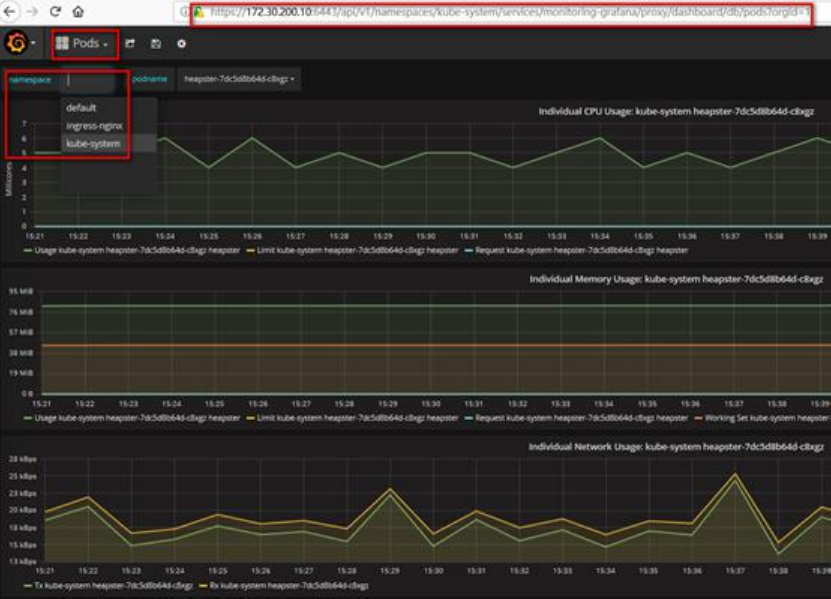This screenshot has height=599, width=831.
Task: Click the Working Set legend color line
Action: [696, 417]
